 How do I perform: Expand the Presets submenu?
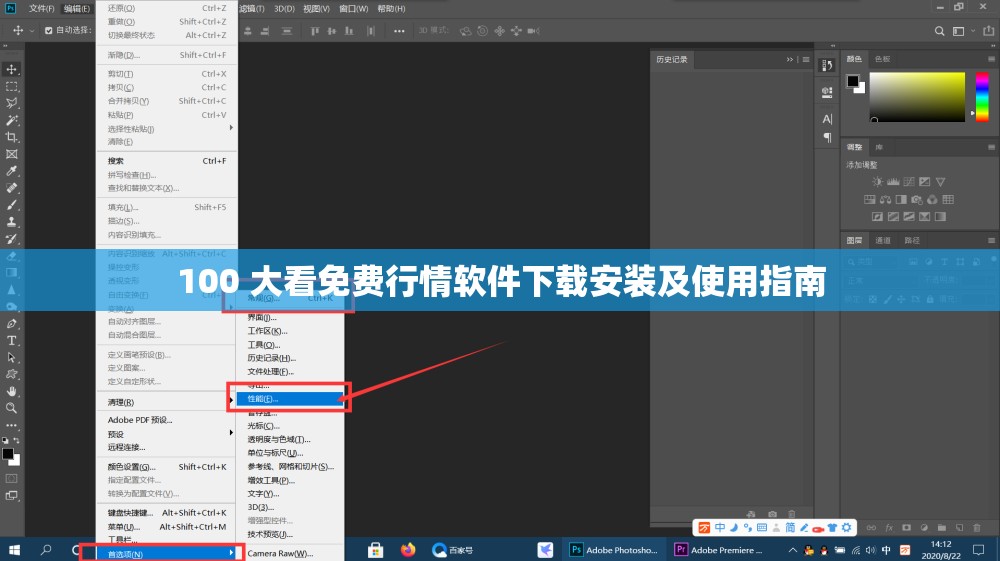click(x=231, y=432)
